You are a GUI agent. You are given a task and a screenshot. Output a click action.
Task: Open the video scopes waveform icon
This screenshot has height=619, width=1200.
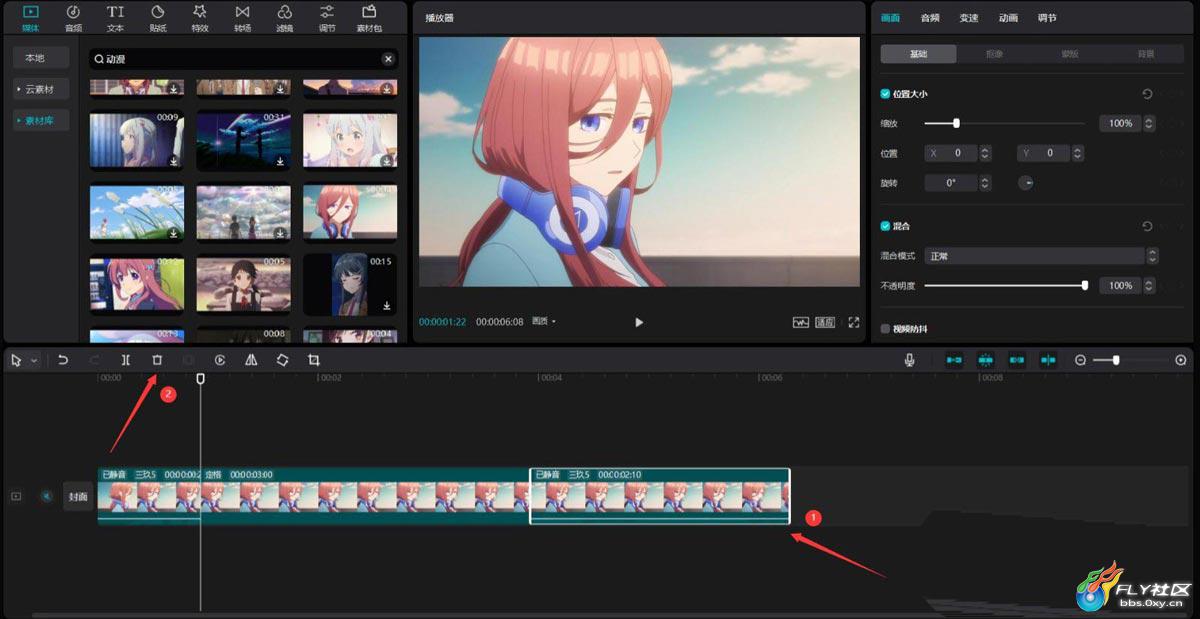pos(801,322)
